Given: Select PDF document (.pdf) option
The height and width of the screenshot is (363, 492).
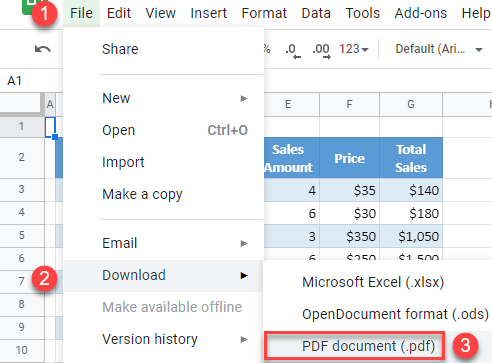Looking at the screenshot, I should [378, 346].
